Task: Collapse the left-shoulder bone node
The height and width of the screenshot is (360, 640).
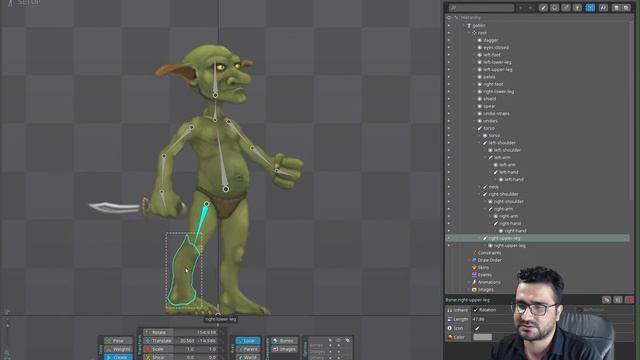Action: pos(480,143)
